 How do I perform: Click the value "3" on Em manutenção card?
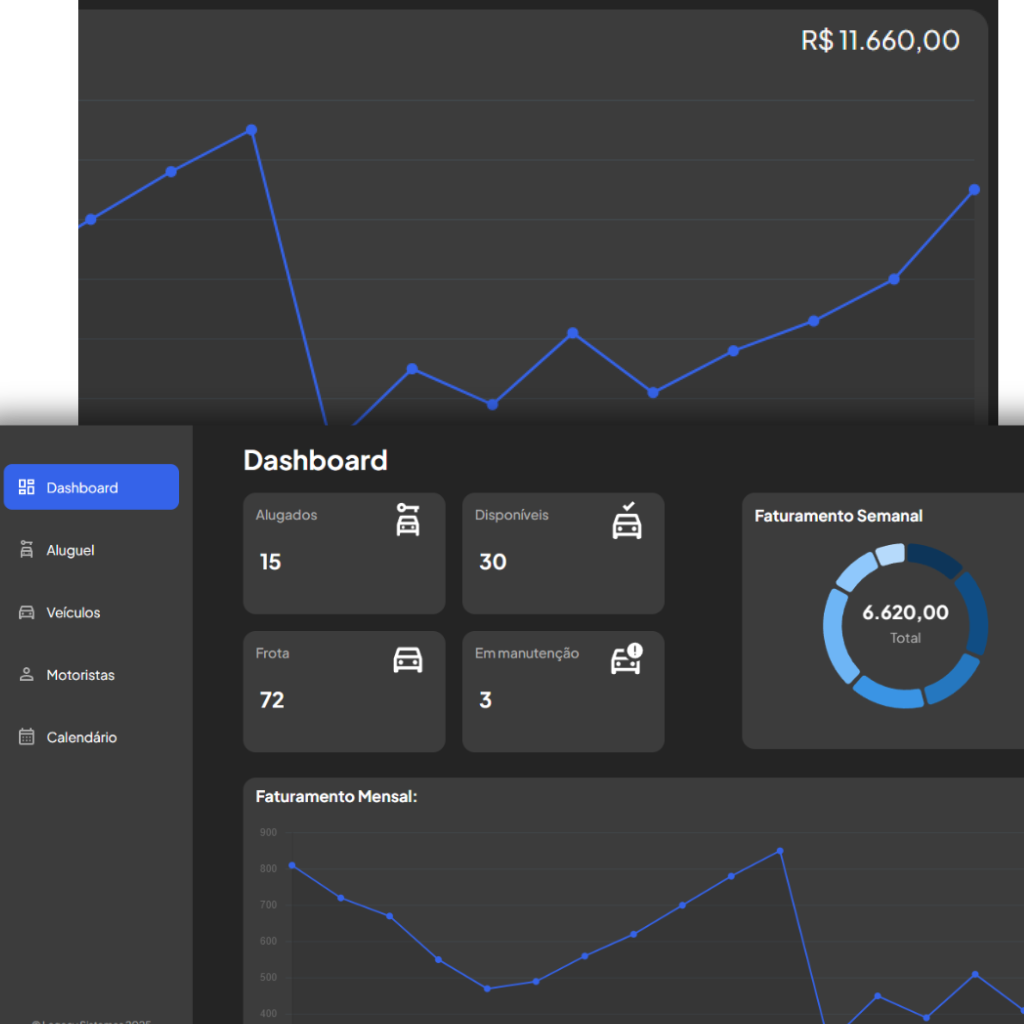485,700
